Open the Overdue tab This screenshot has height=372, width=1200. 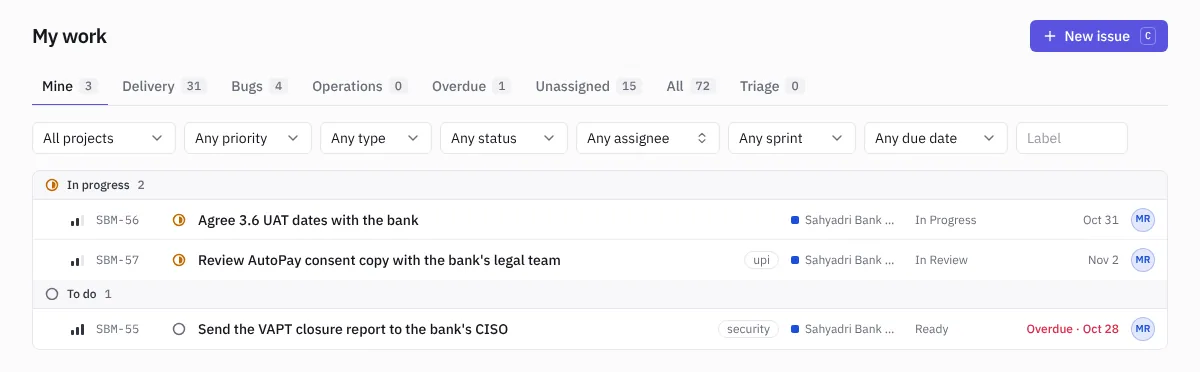tap(471, 86)
